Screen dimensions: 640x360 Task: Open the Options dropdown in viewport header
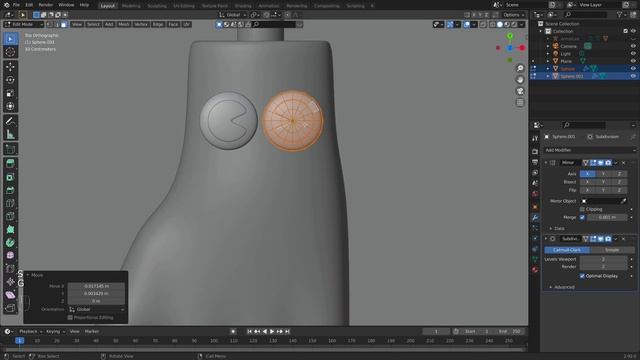coord(513,15)
